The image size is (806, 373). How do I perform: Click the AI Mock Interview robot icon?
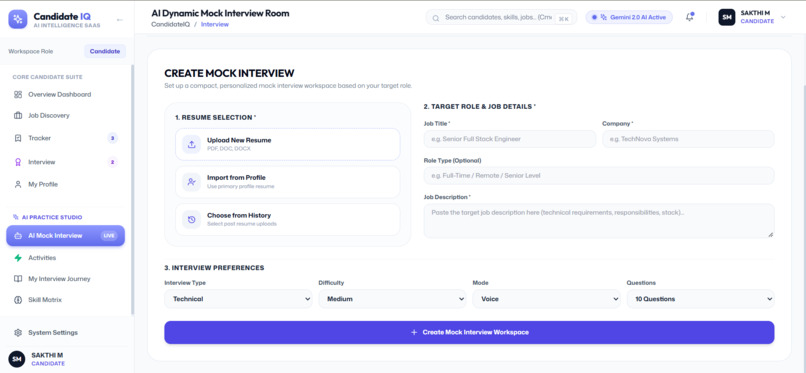click(x=18, y=236)
